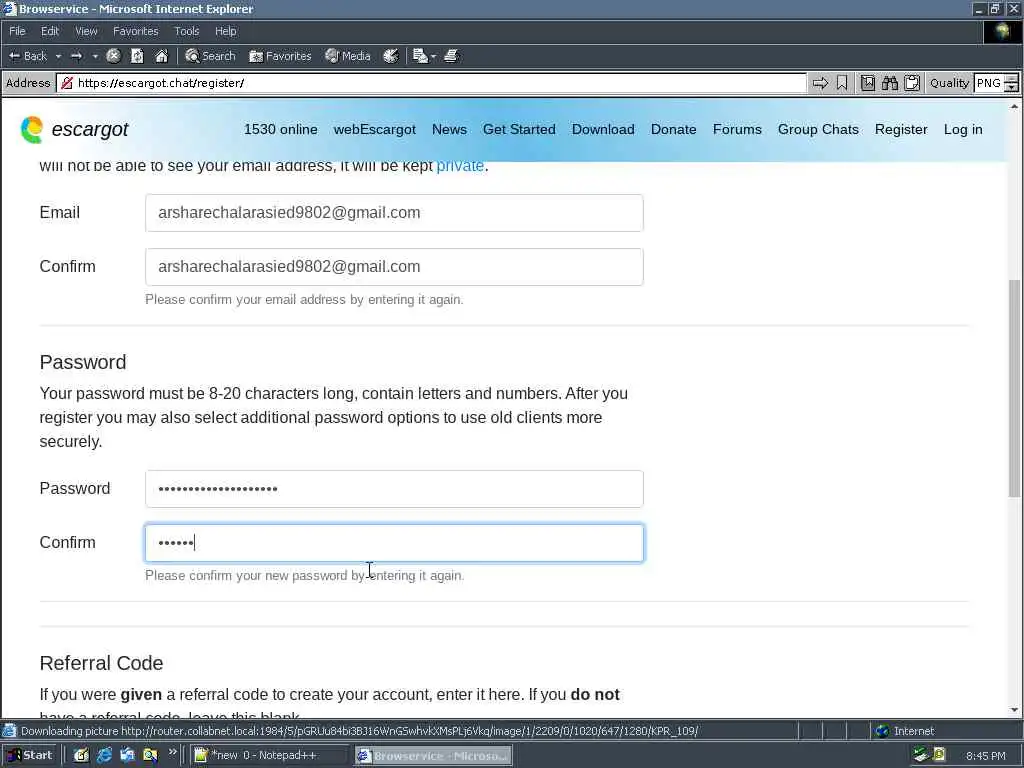Click the clipboard icon near Quality
The image size is (1024, 768).
[x=912, y=83]
